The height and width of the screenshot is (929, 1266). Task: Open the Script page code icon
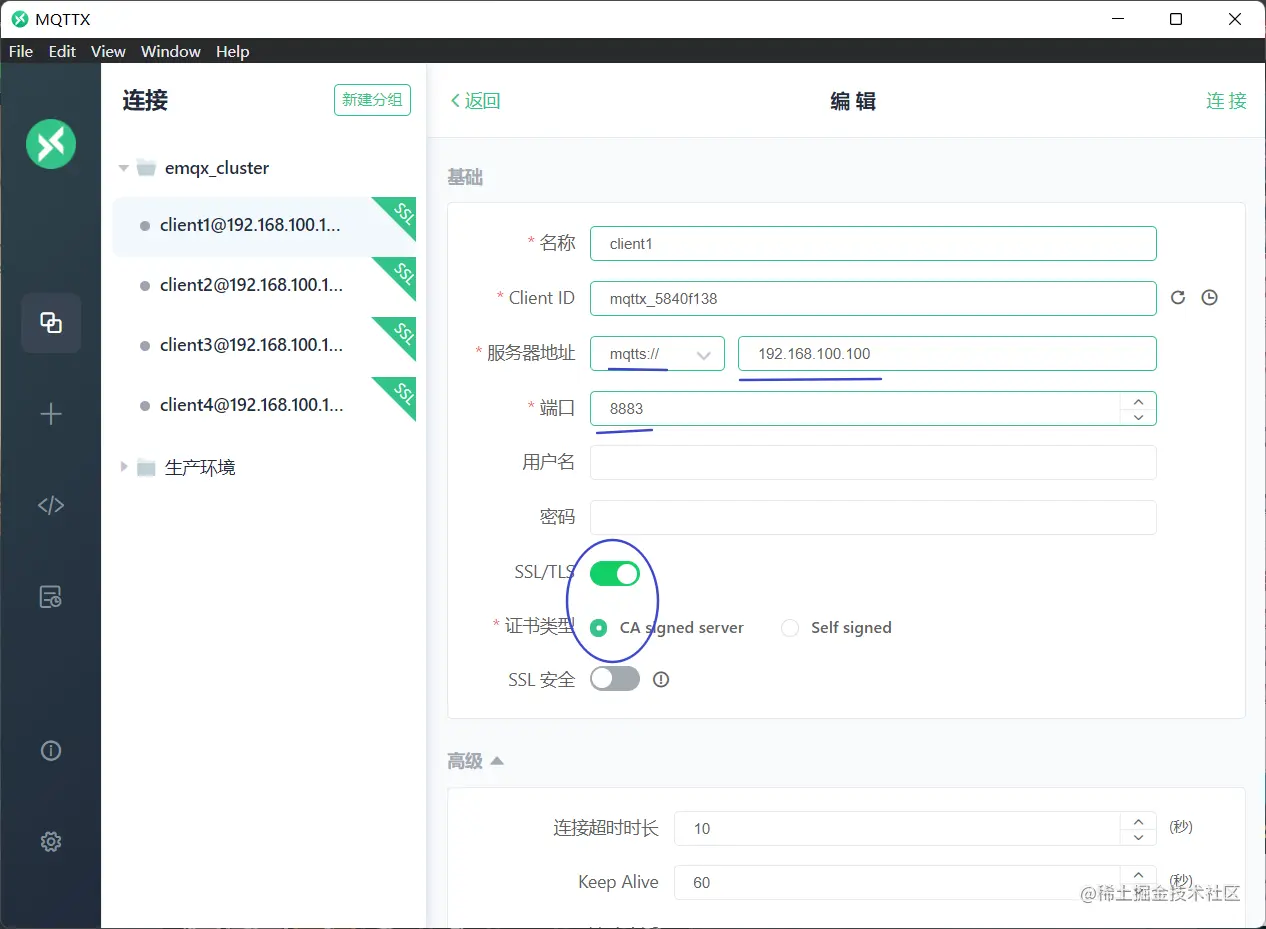[x=51, y=505]
